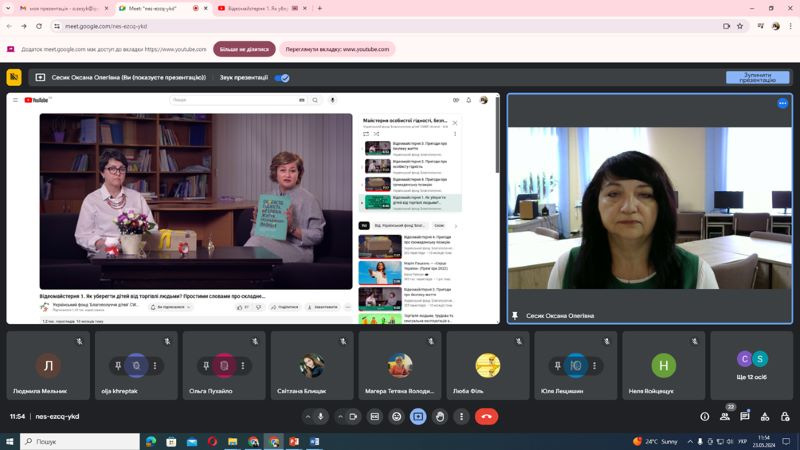Click the browser reload button
The image size is (800, 450).
(39, 26)
